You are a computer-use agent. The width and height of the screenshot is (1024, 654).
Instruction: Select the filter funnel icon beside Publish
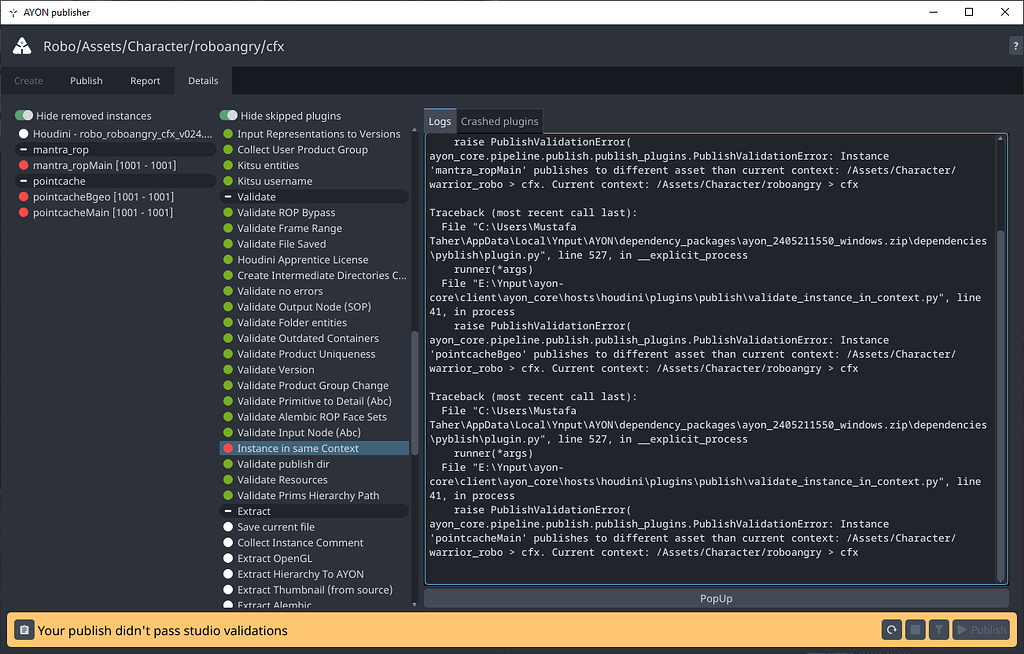(x=941, y=630)
